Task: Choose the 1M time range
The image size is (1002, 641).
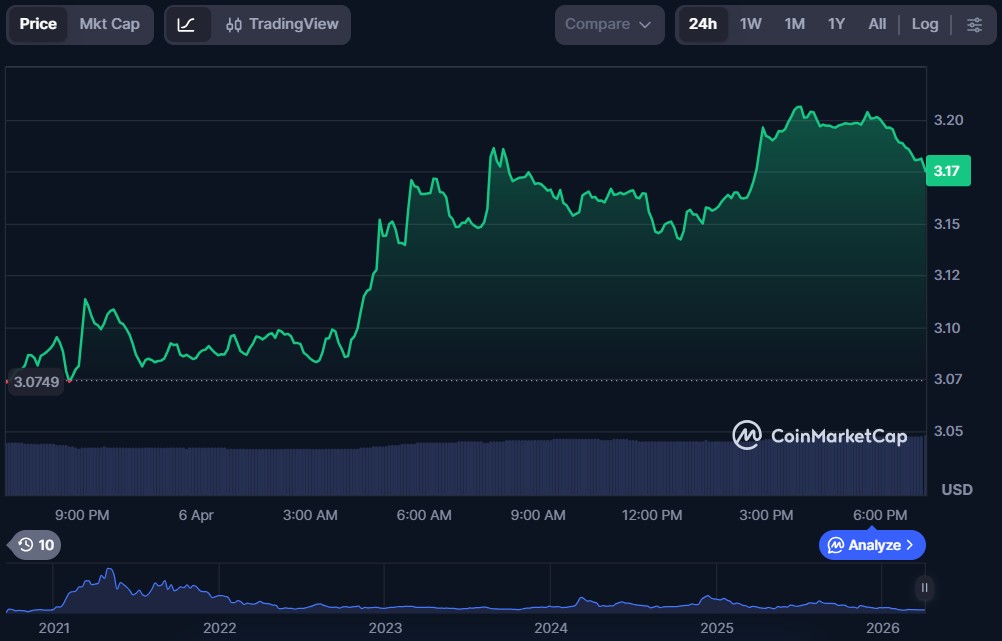Action: pos(794,24)
